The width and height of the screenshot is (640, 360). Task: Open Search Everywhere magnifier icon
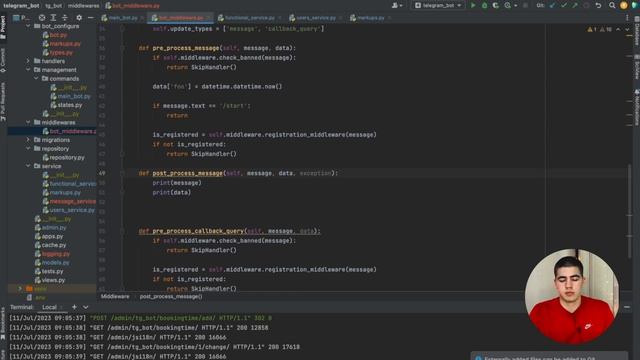click(612, 5)
